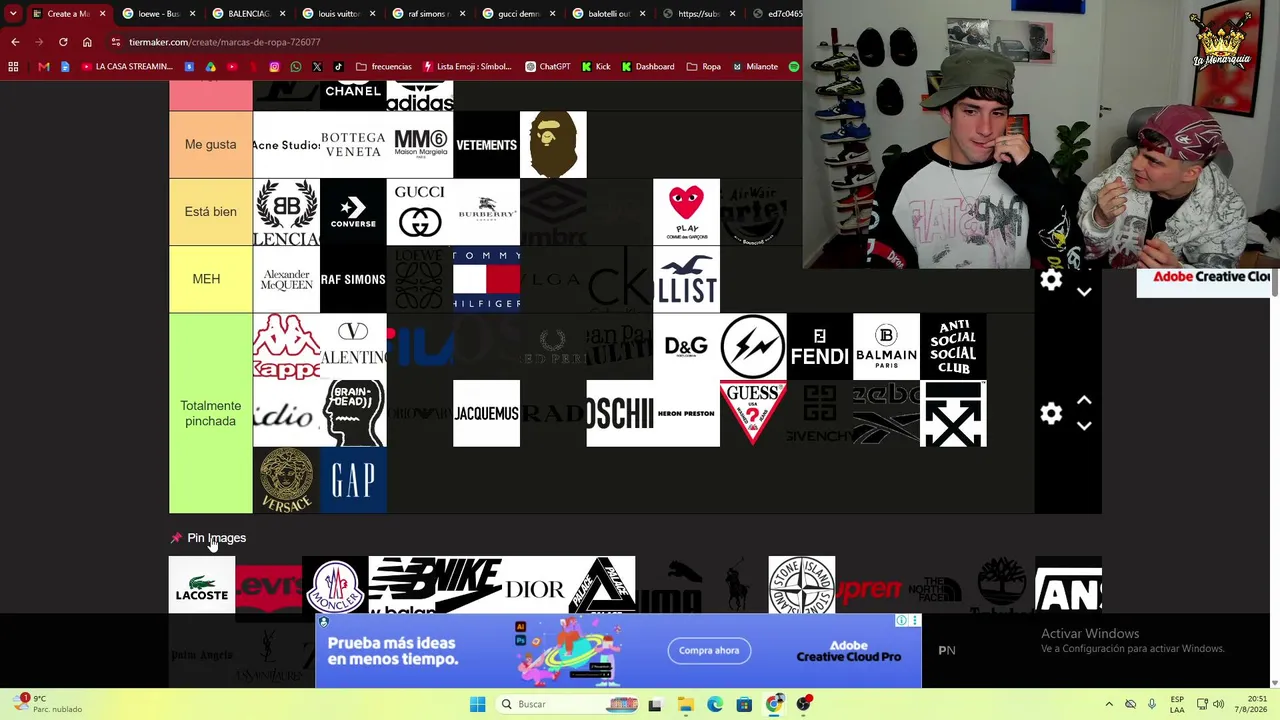
Task: Select the Play Comme des Garçons heart image
Action: click(x=686, y=212)
